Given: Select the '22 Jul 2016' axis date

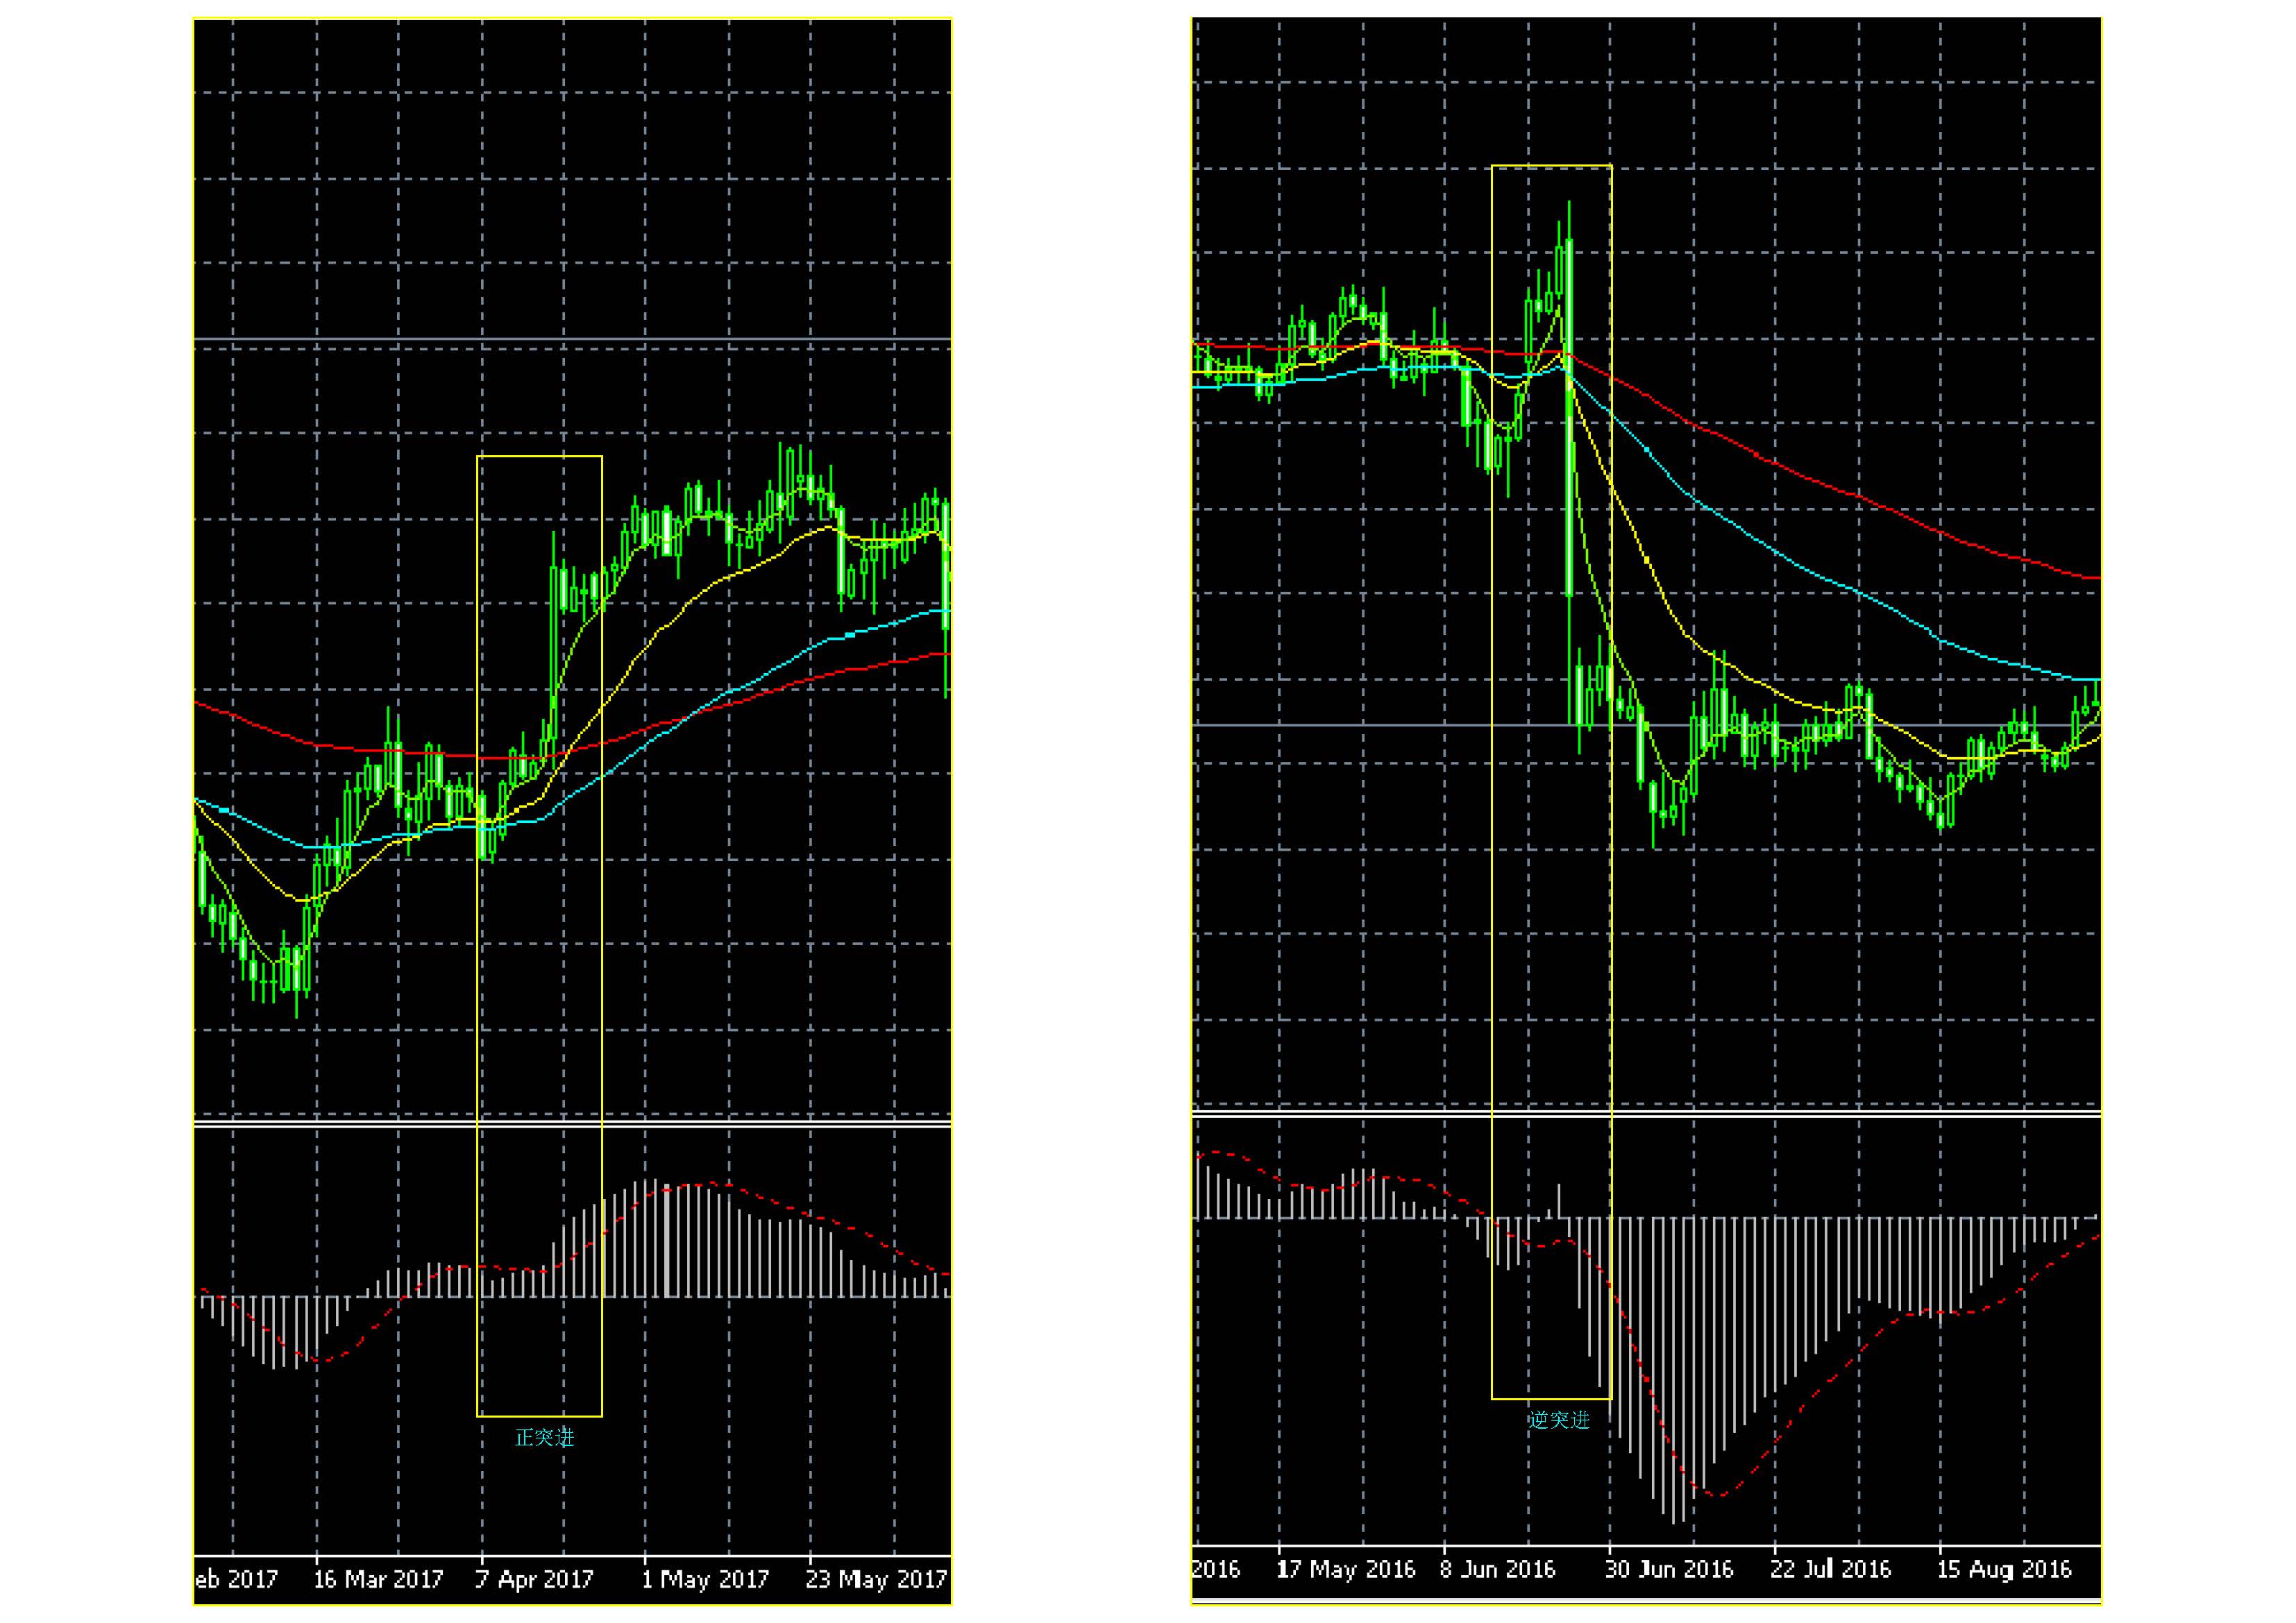Looking at the screenshot, I should 1831,1570.
